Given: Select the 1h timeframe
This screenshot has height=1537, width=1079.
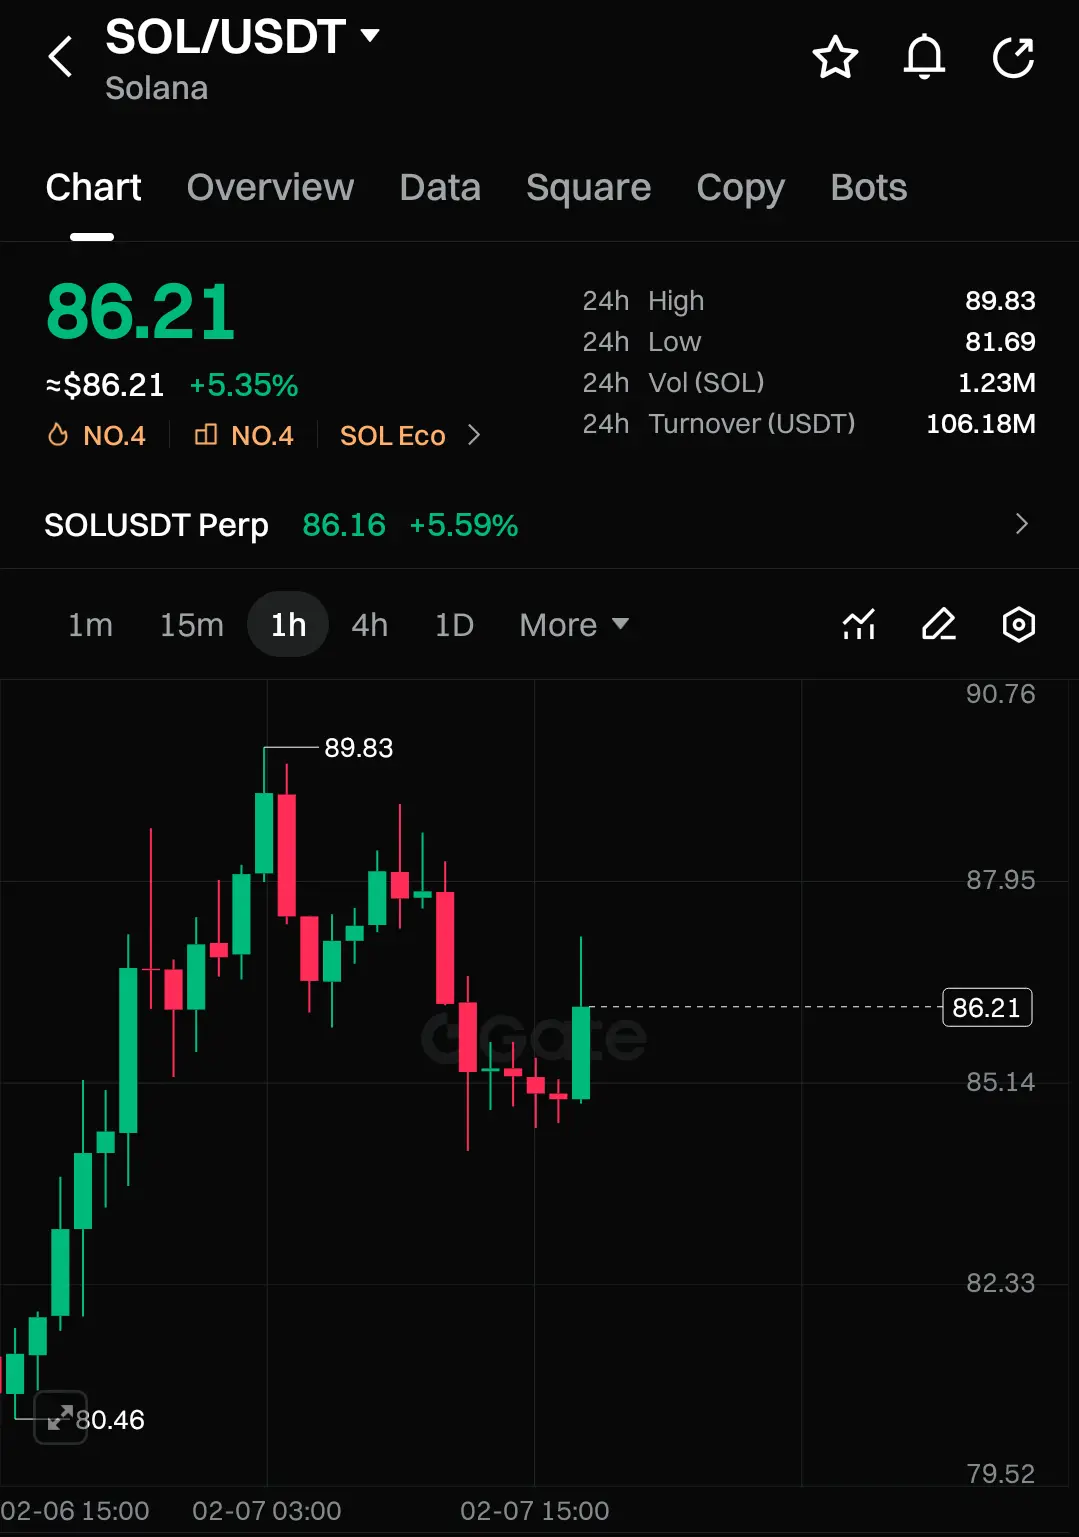Looking at the screenshot, I should (x=288, y=625).
